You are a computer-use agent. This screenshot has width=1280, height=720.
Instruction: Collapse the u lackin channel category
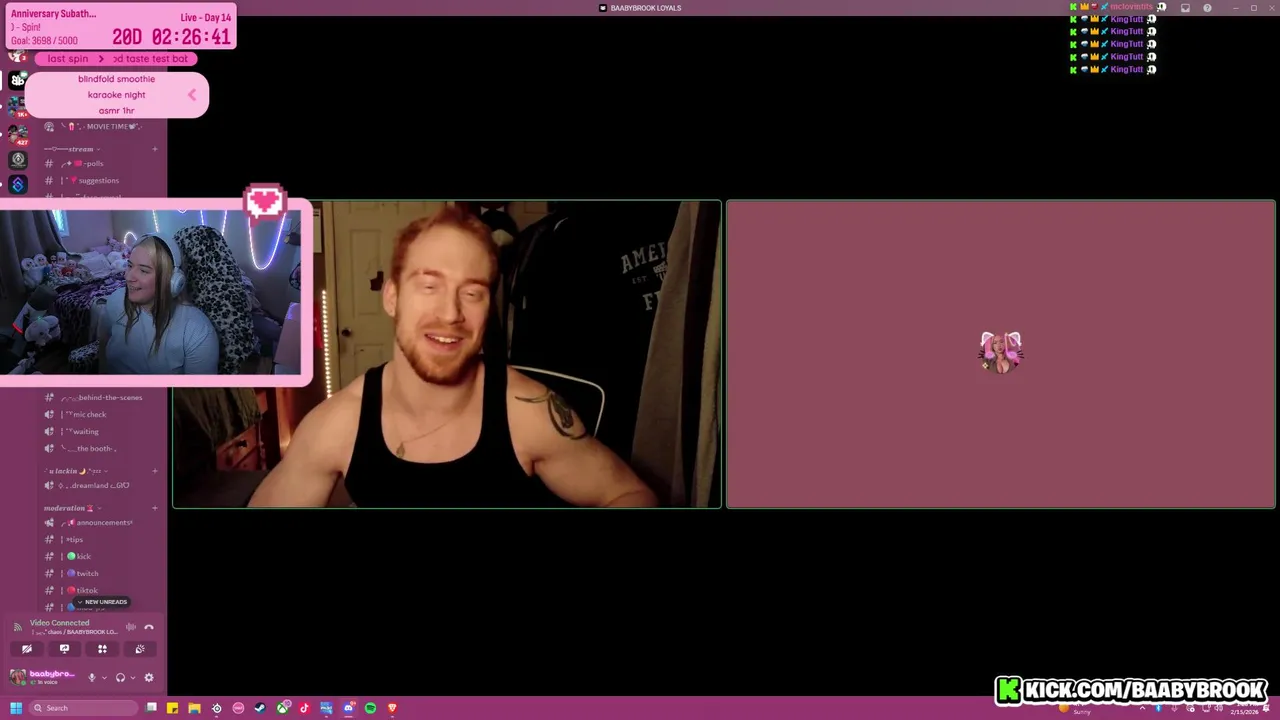(75, 470)
